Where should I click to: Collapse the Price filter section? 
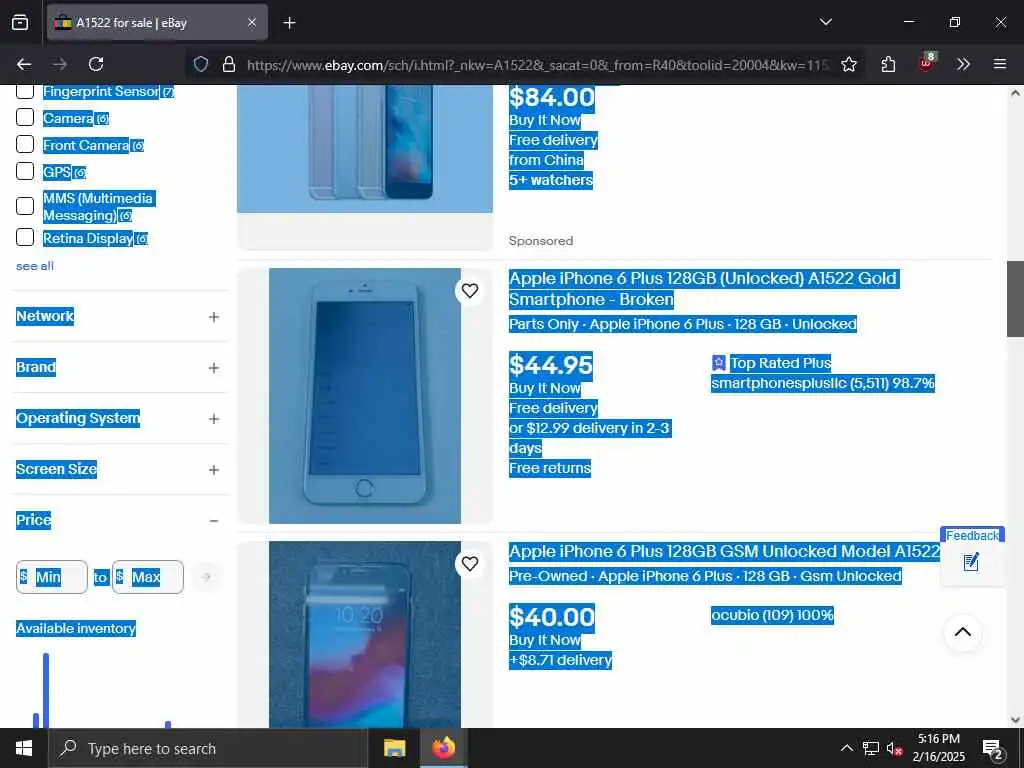(x=214, y=520)
